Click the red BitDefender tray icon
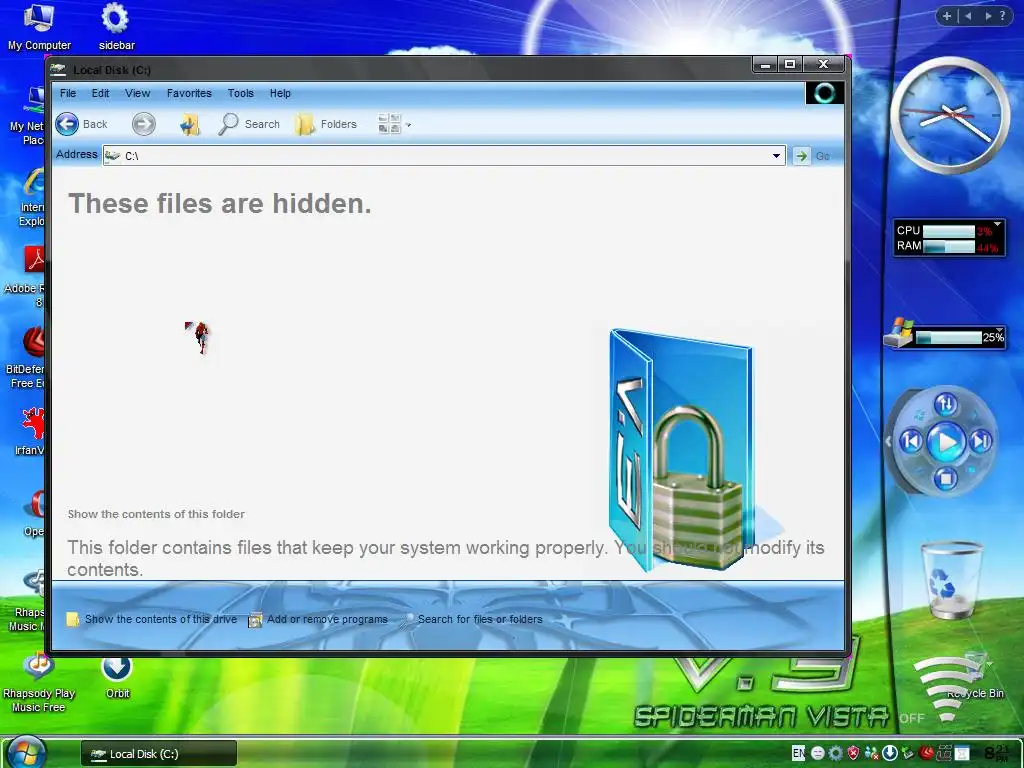 click(926, 753)
